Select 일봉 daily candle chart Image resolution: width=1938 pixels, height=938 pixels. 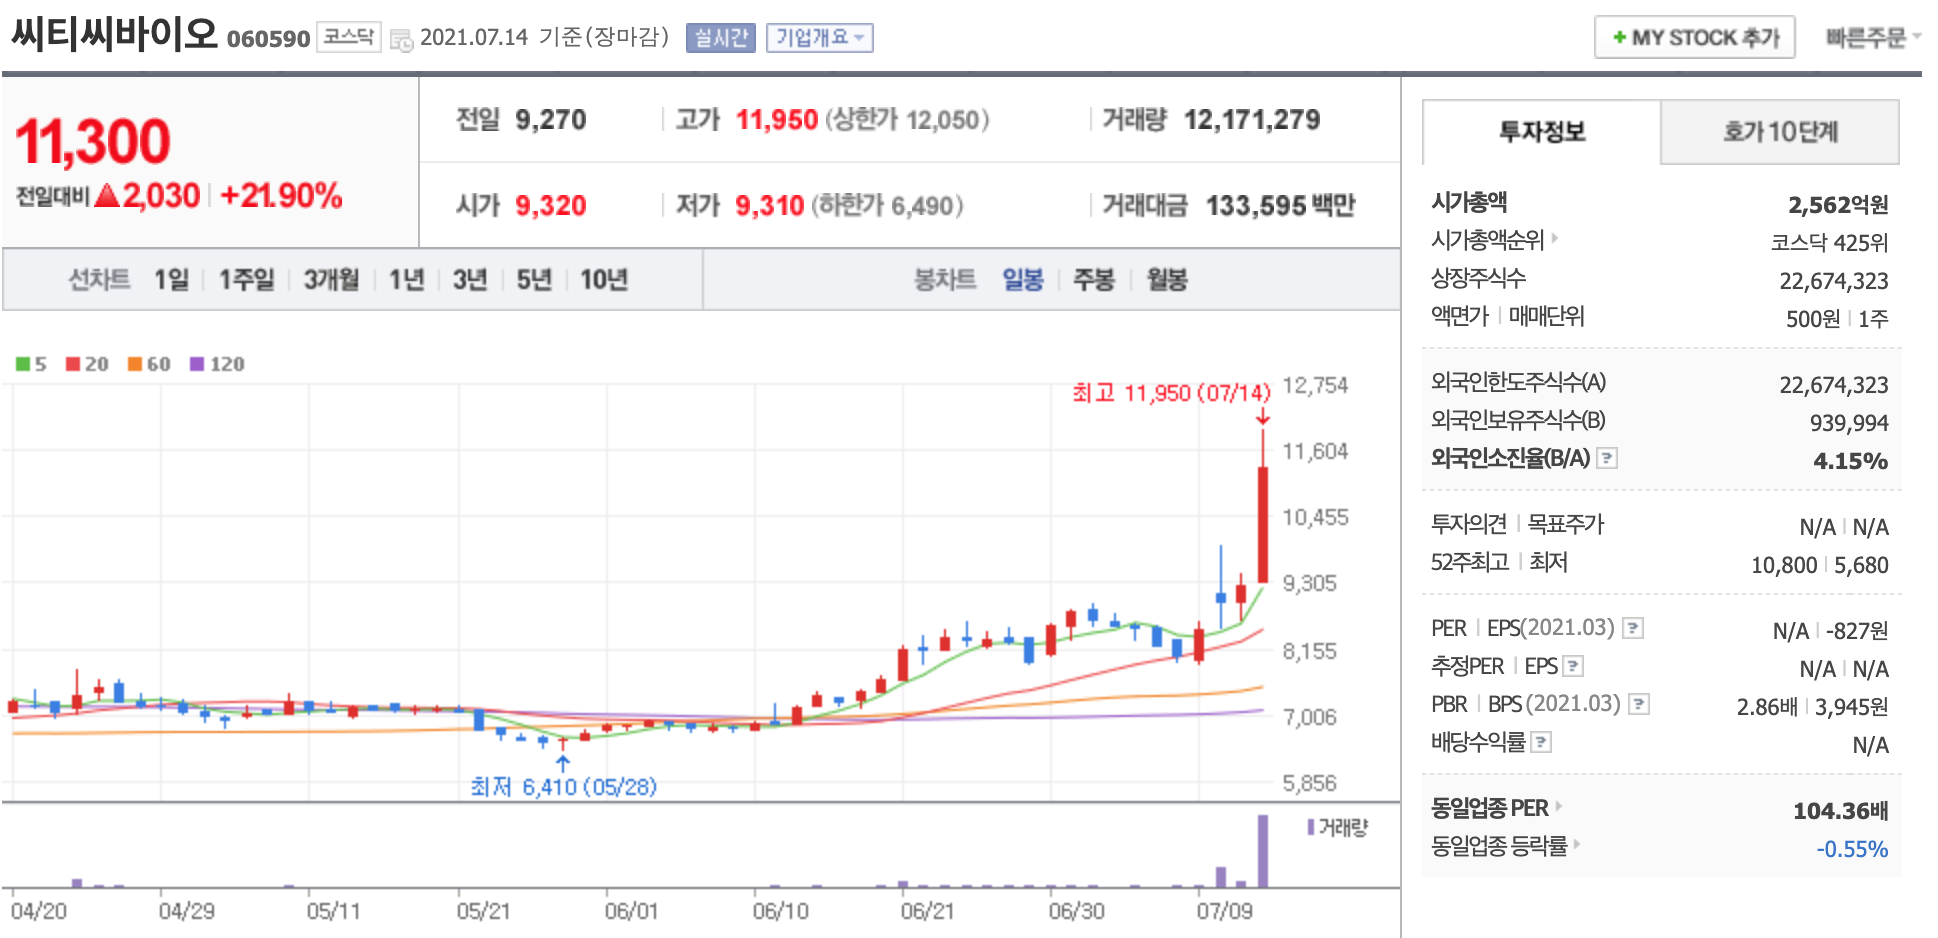click(1023, 279)
